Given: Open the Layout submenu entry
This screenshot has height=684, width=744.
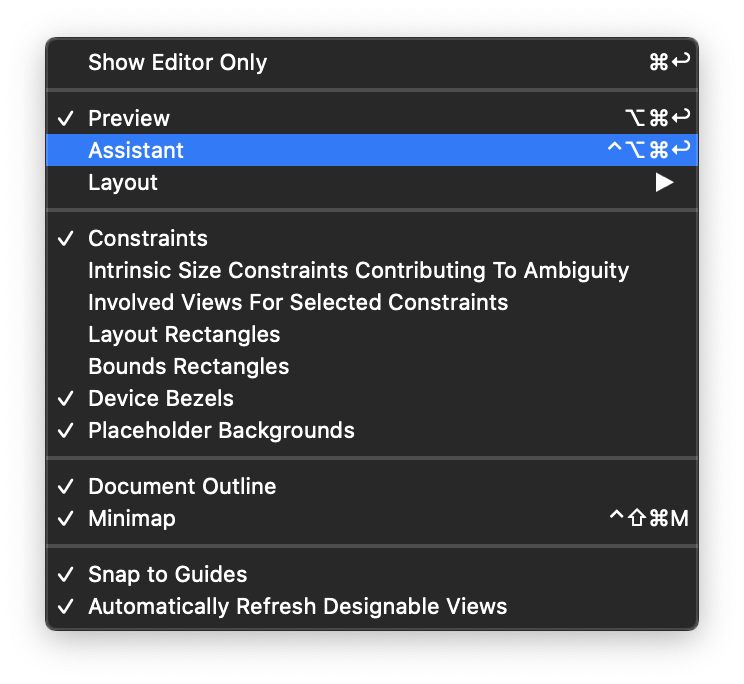Looking at the screenshot, I should 372,183.
